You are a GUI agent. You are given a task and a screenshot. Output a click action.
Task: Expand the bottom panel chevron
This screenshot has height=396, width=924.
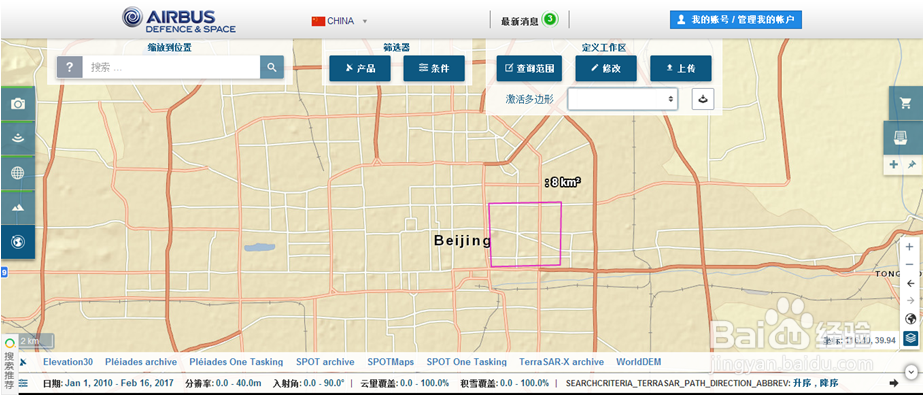(912, 371)
